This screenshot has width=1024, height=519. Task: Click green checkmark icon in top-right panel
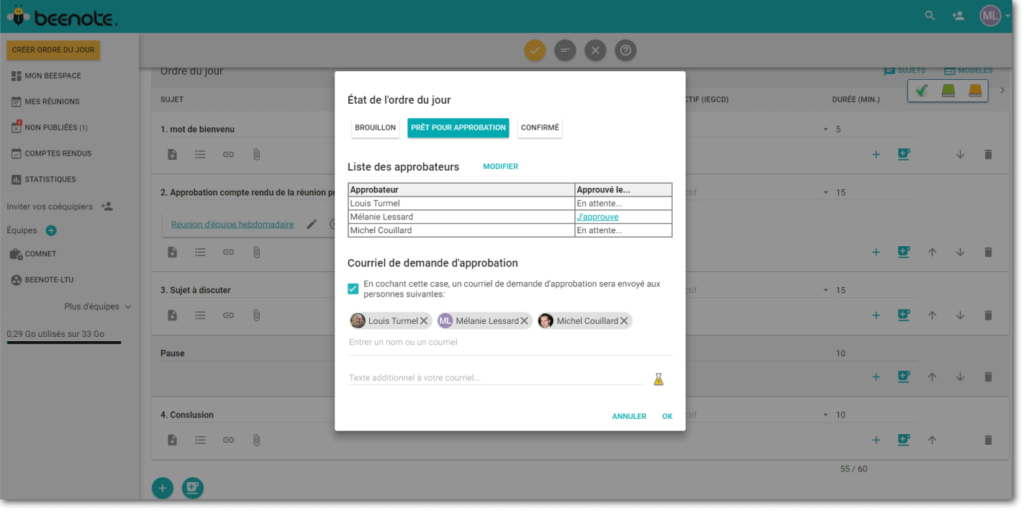point(921,91)
